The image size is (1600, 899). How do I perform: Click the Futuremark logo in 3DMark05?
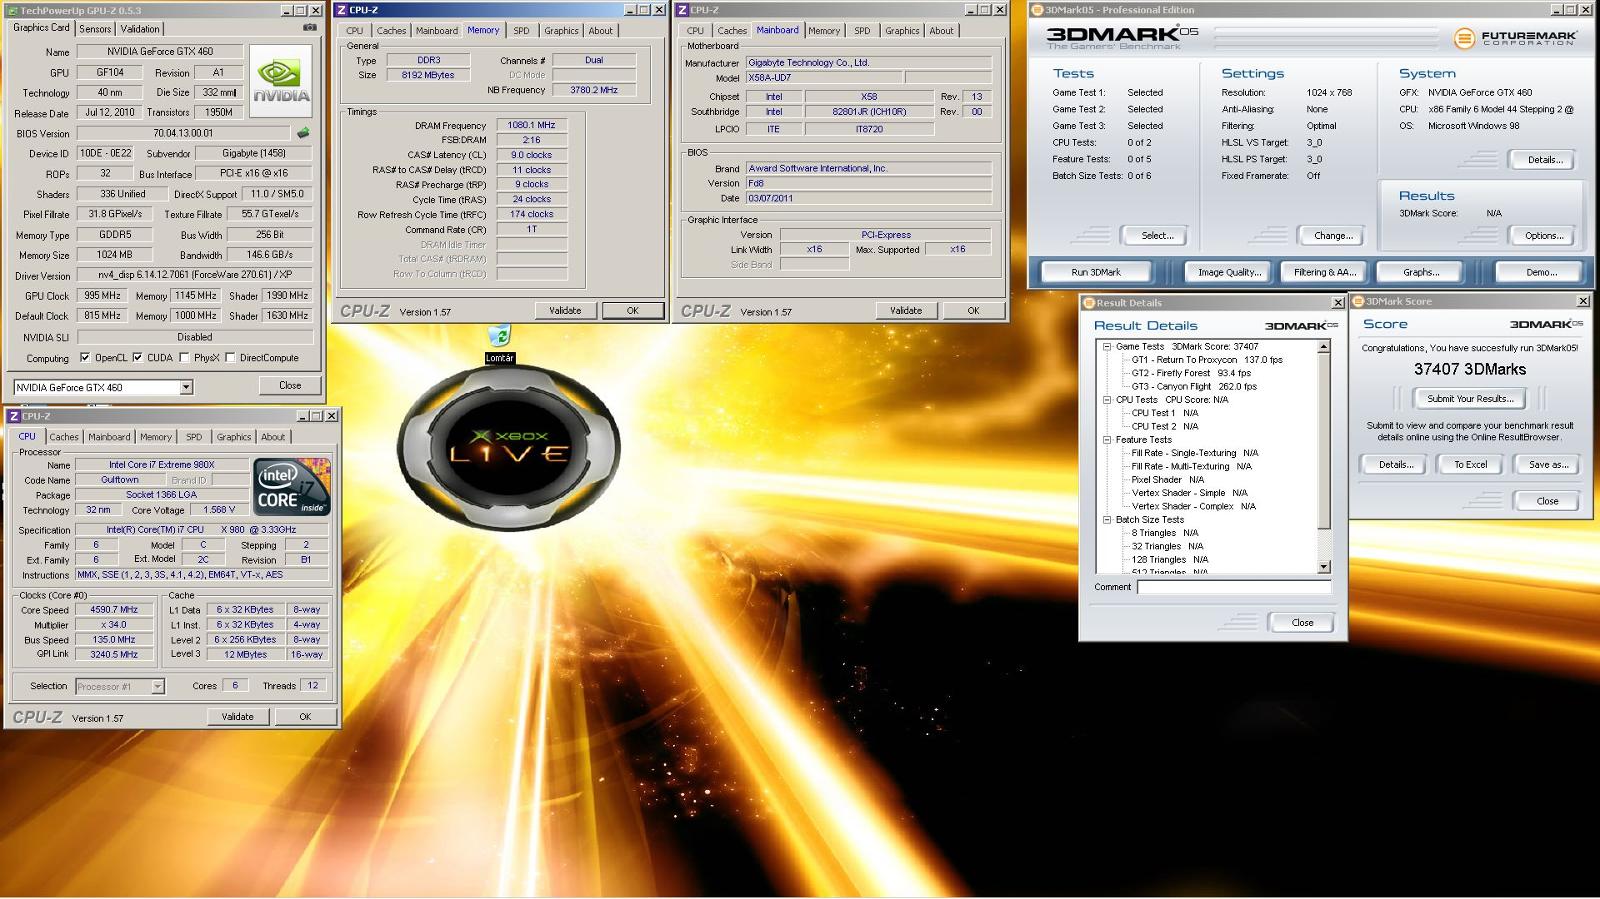coord(1514,38)
